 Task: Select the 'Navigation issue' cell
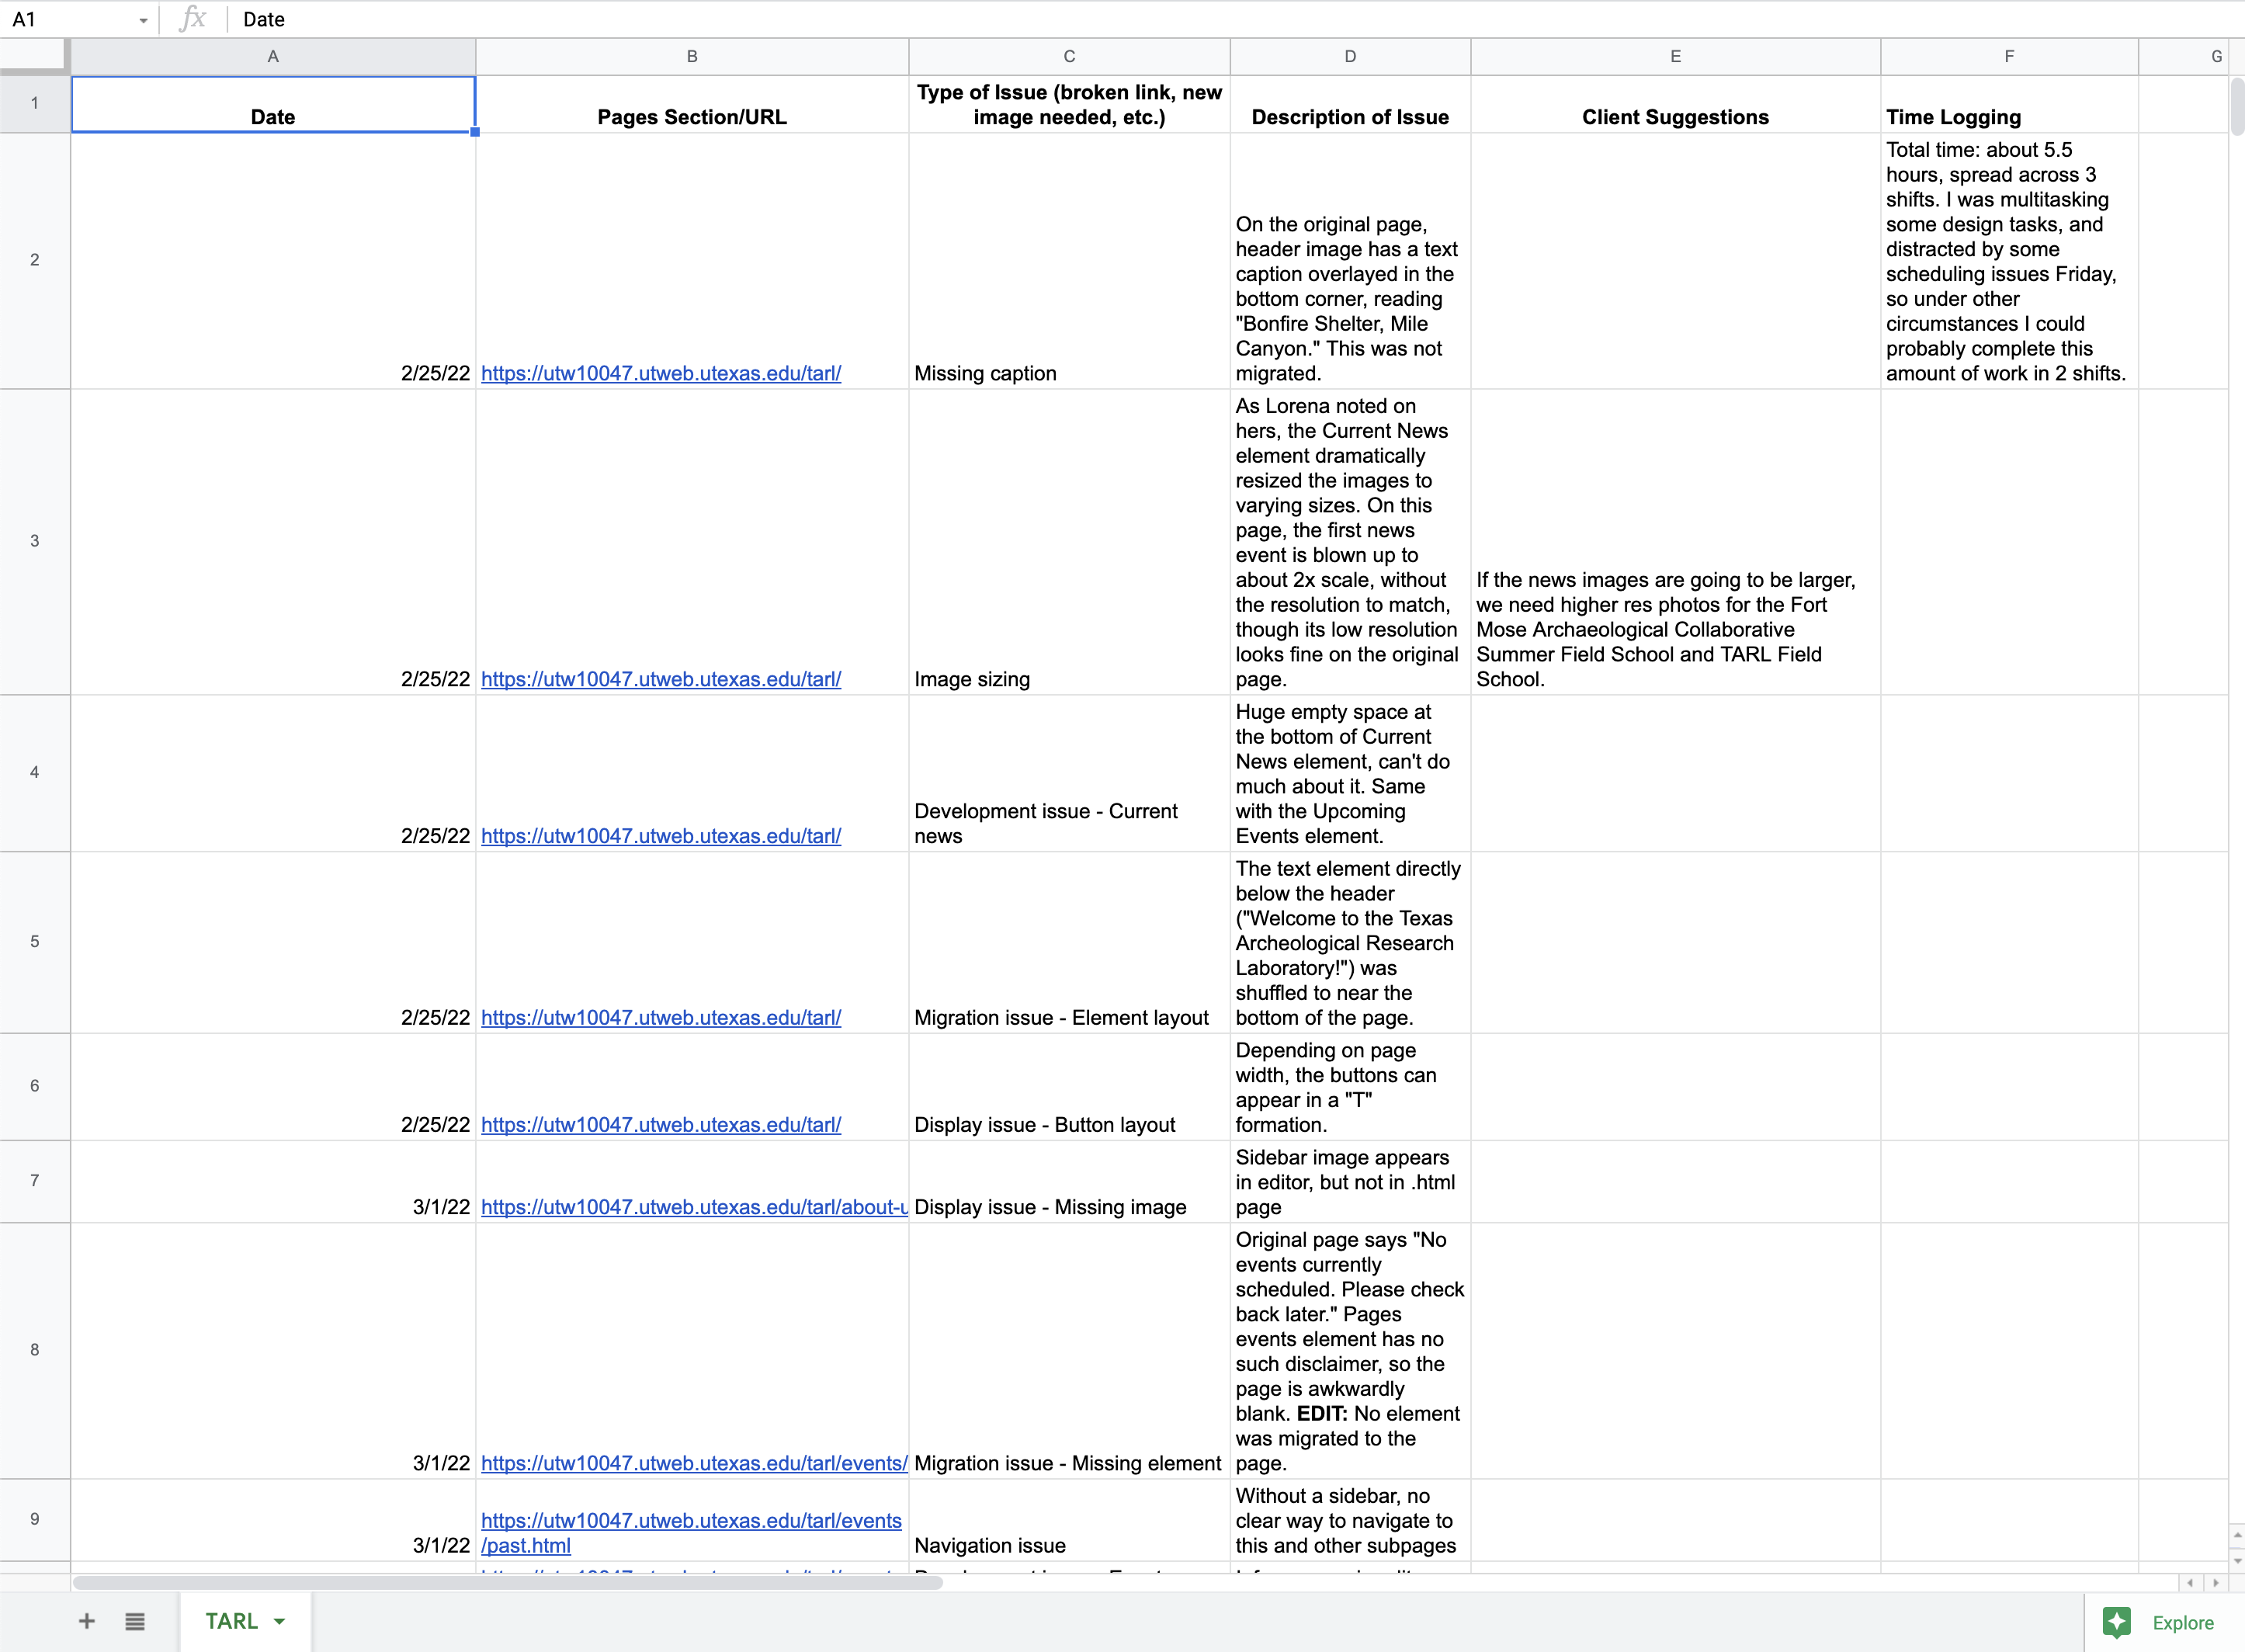tap(1069, 1520)
